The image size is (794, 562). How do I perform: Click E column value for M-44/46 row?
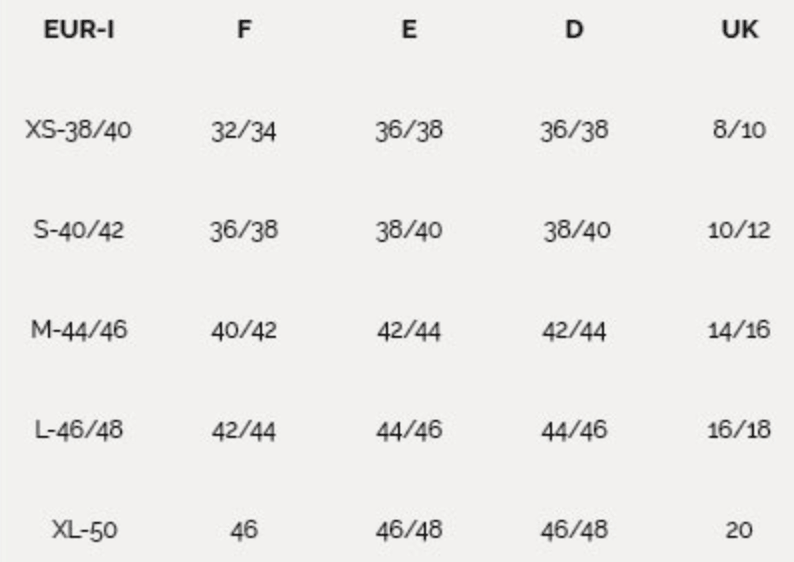[409, 330]
